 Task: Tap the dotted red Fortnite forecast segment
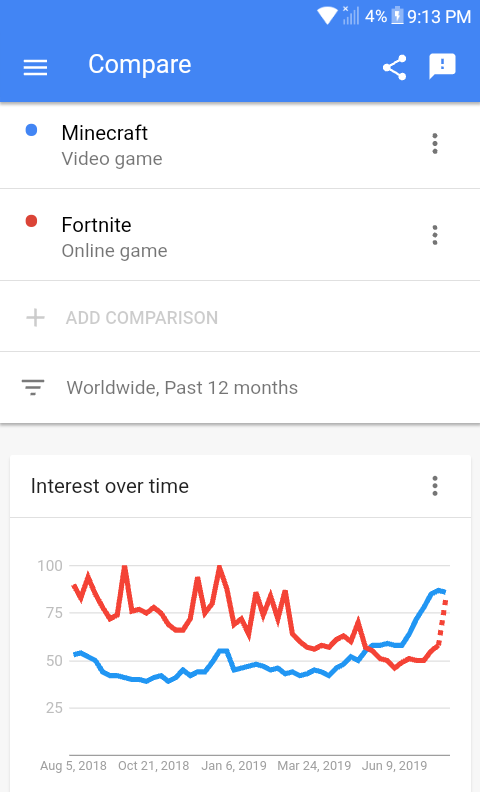442,622
